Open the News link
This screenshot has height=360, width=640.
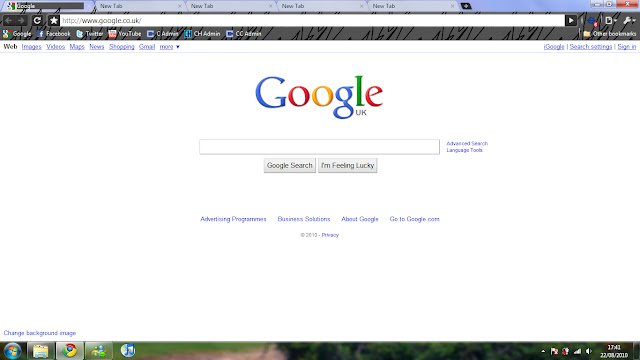click(x=97, y=47)
